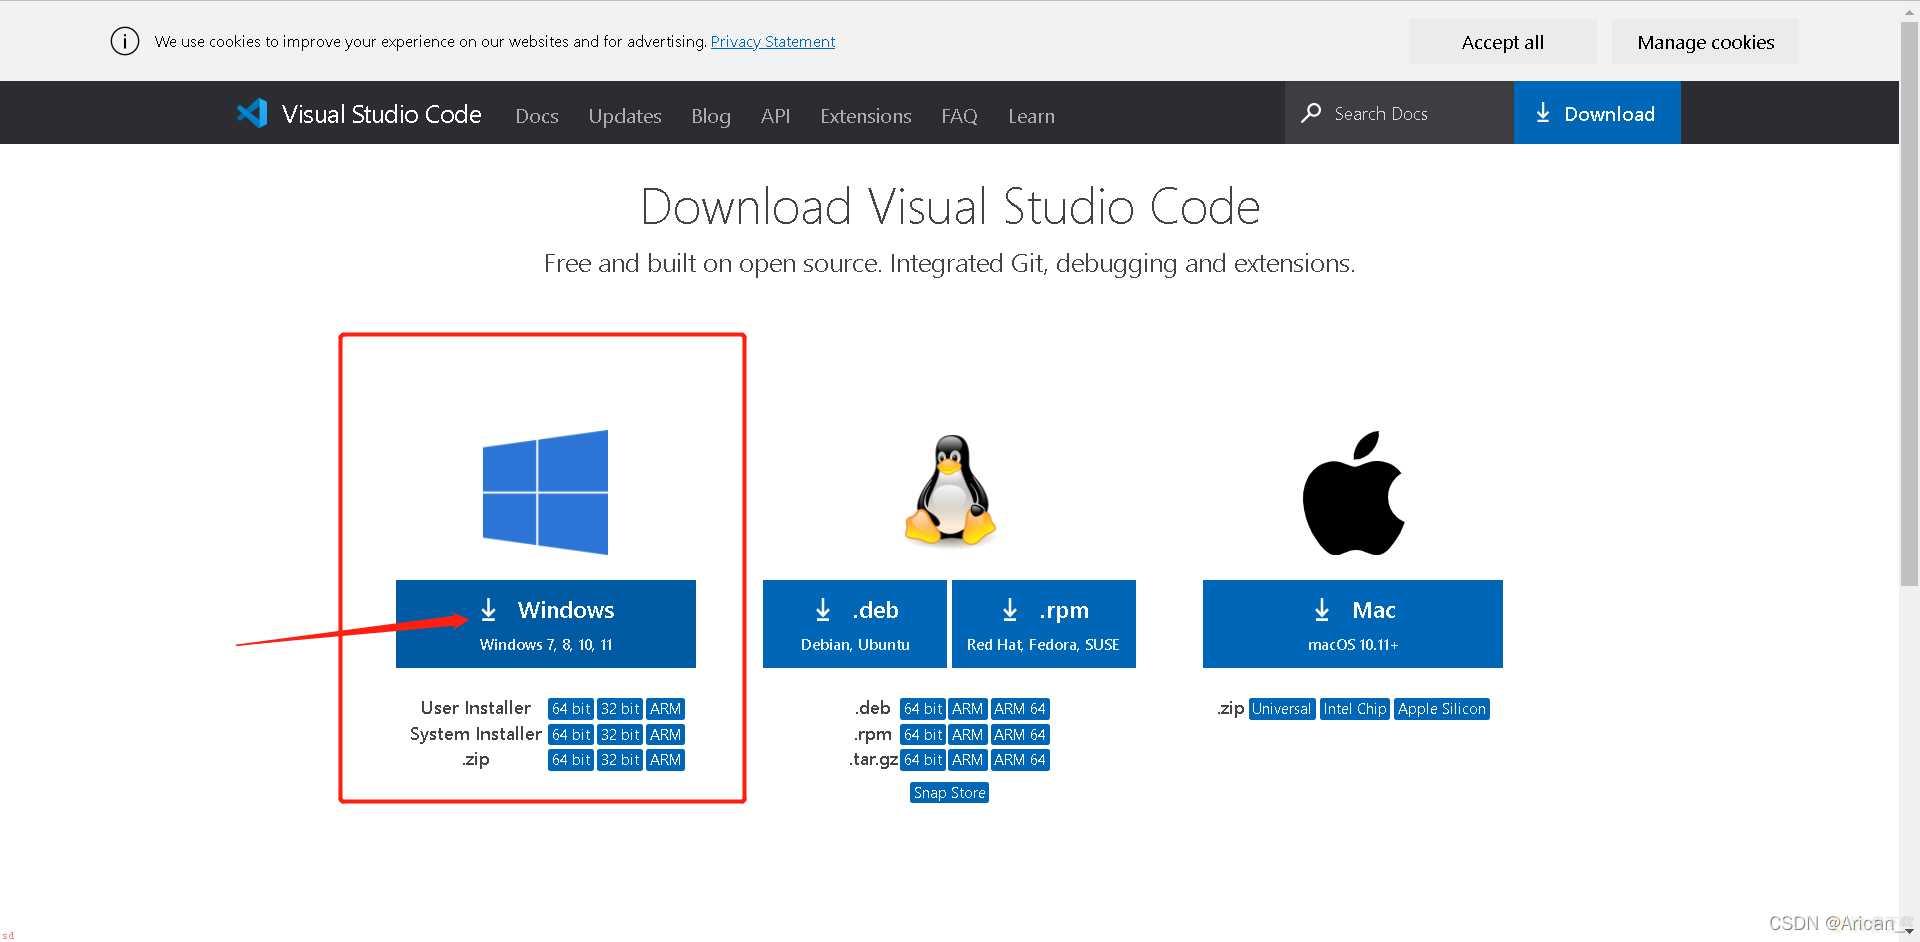Select Mac .zip Intel Chip download
This screenshot has height=942, width=1920.
(1355, 709)
